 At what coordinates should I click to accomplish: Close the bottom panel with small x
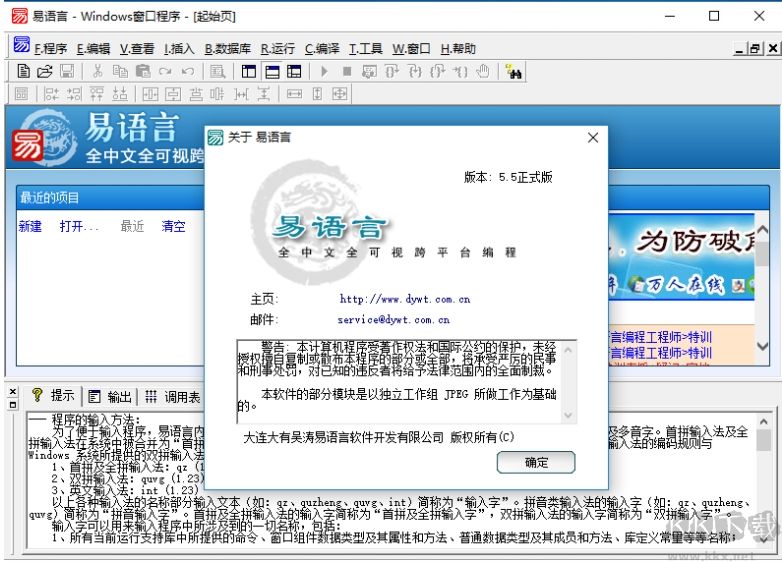[13, 391]
